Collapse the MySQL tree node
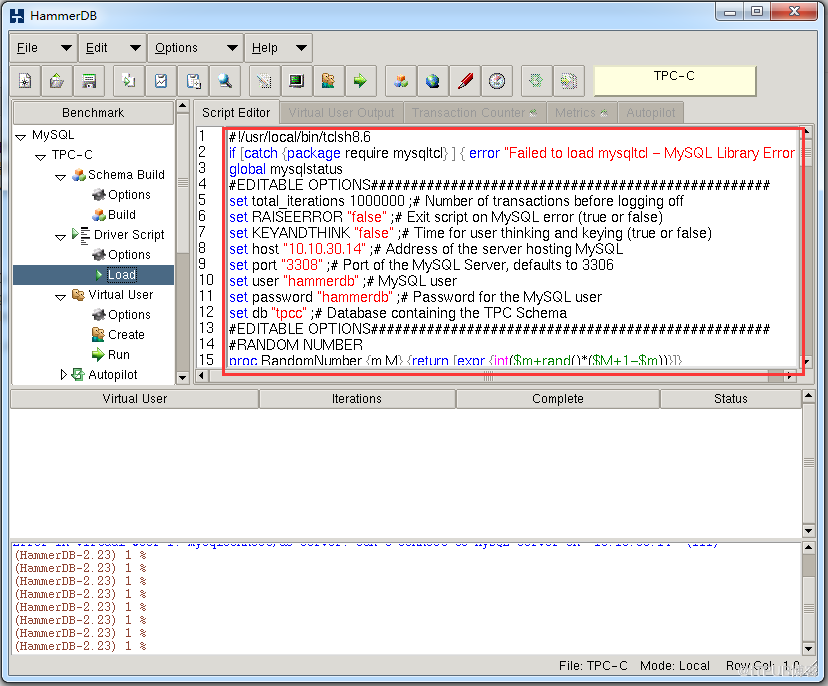 pos(21,137)
